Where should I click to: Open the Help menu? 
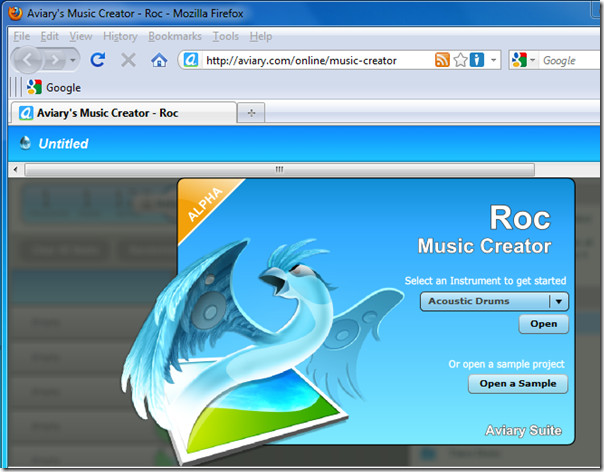[x=261, y=36]
